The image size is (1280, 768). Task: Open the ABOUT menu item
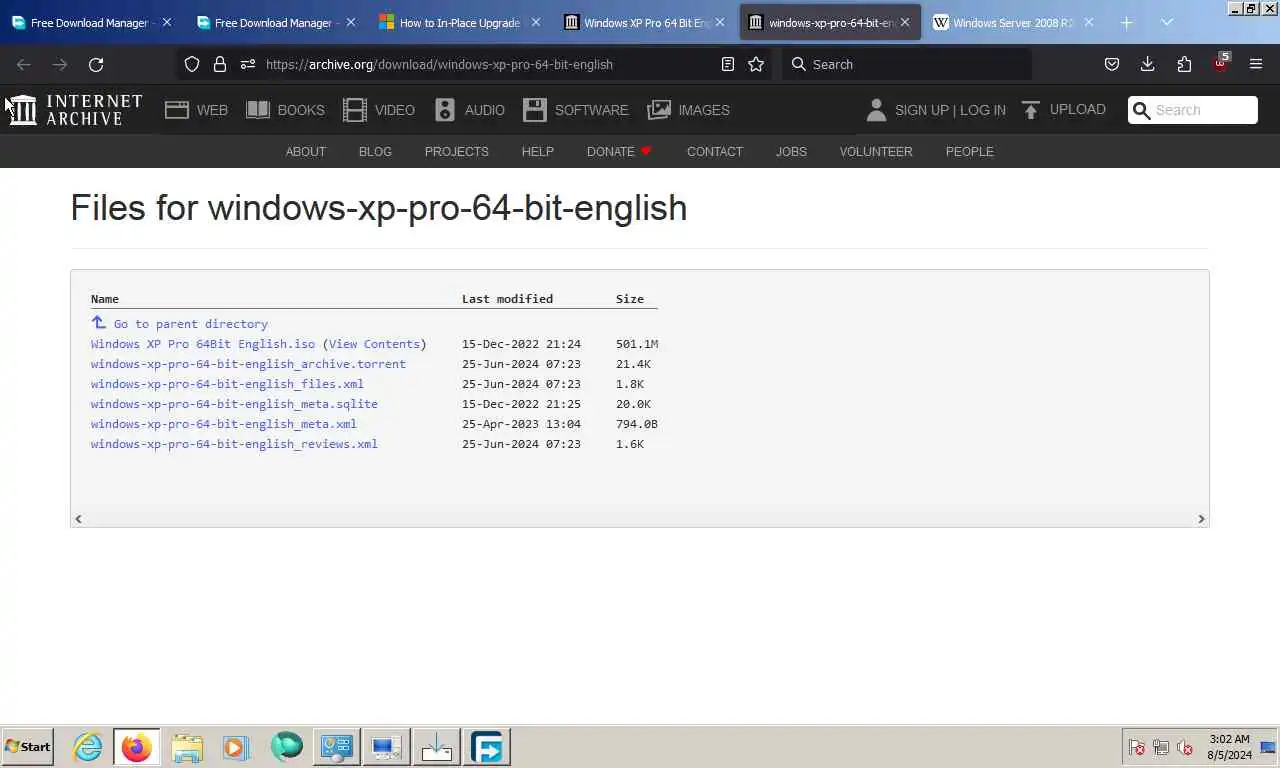(x=306, y=152)
